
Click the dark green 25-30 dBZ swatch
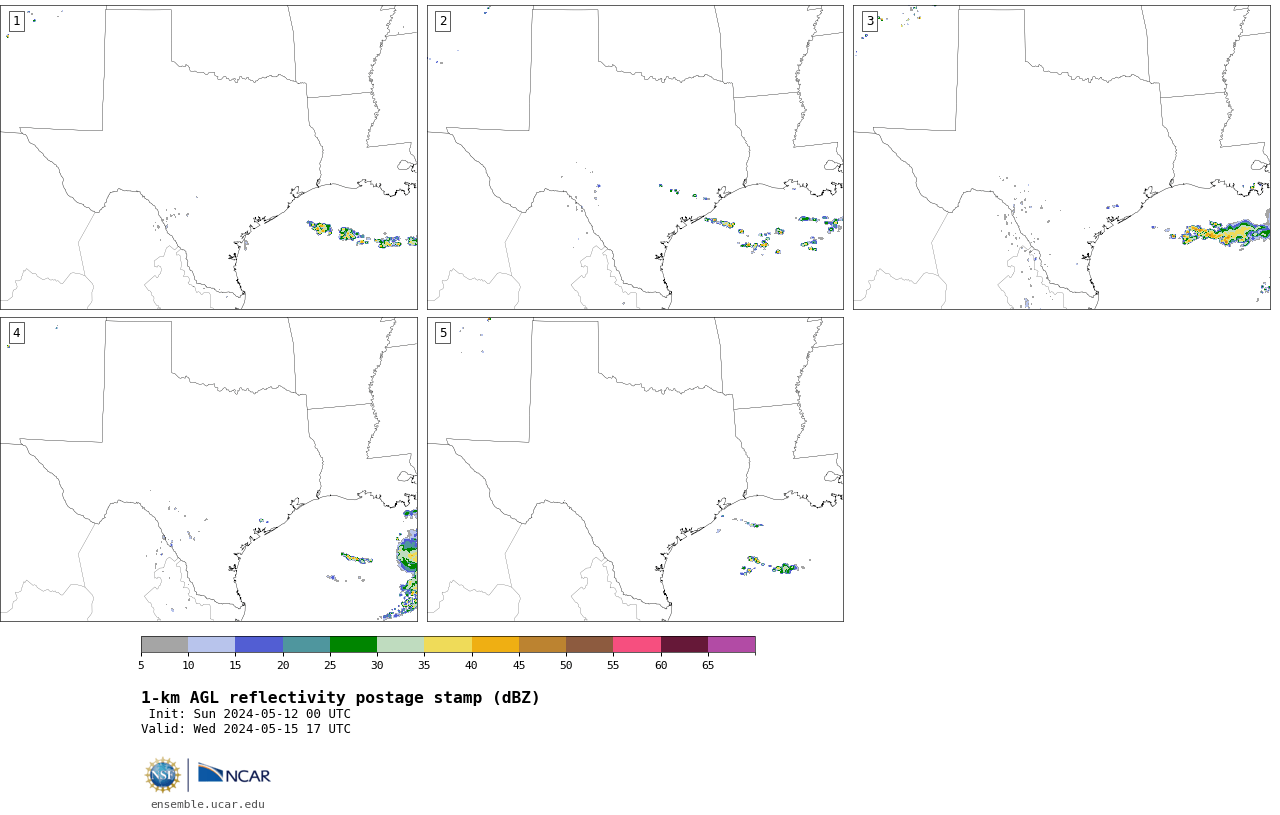[x=353, y=644]
